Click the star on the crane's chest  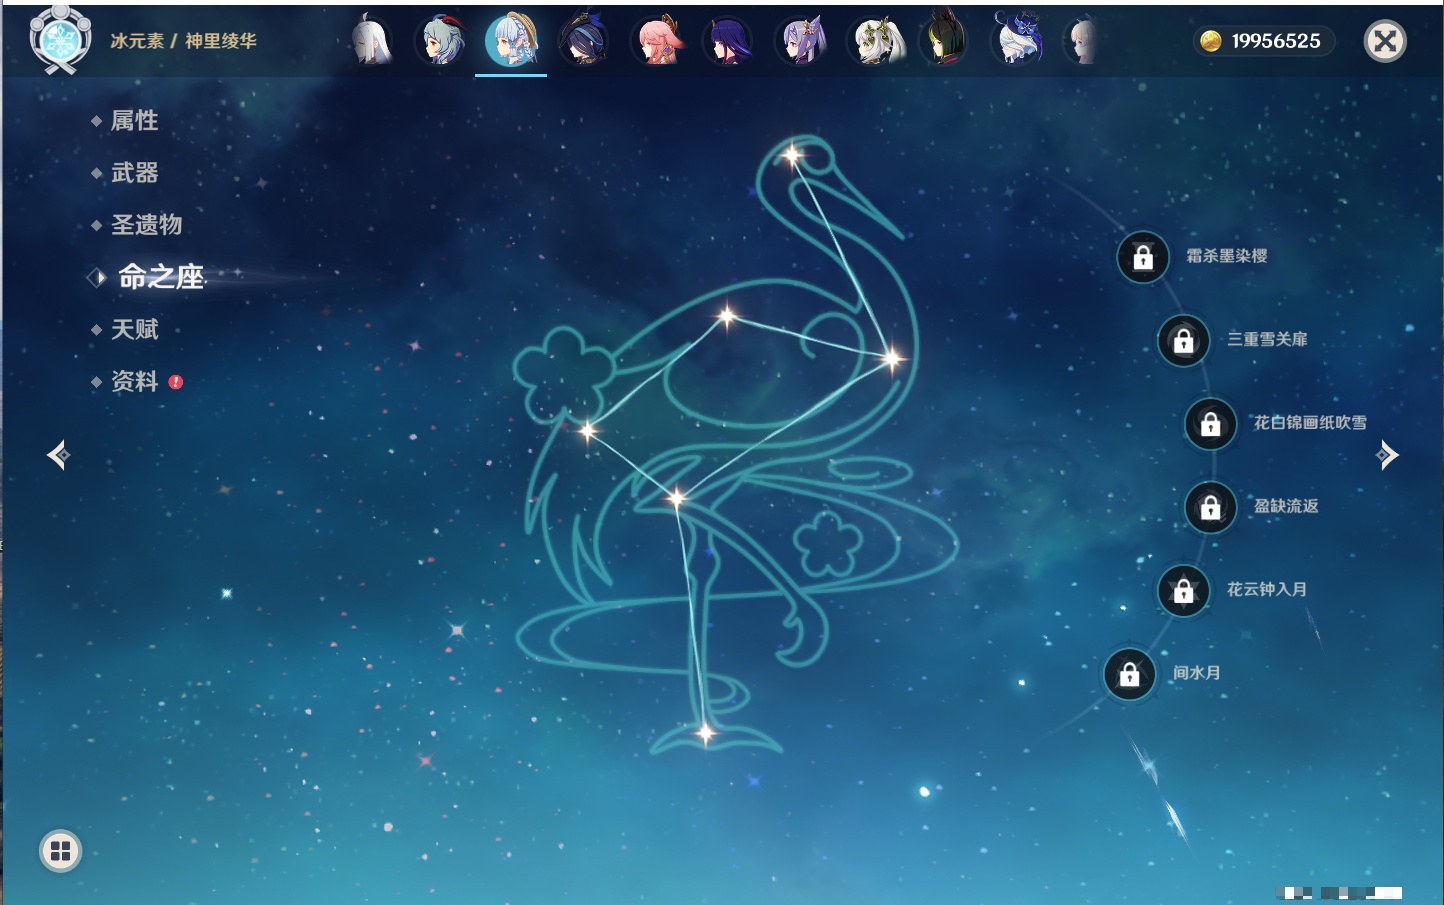tap(891, 358)
